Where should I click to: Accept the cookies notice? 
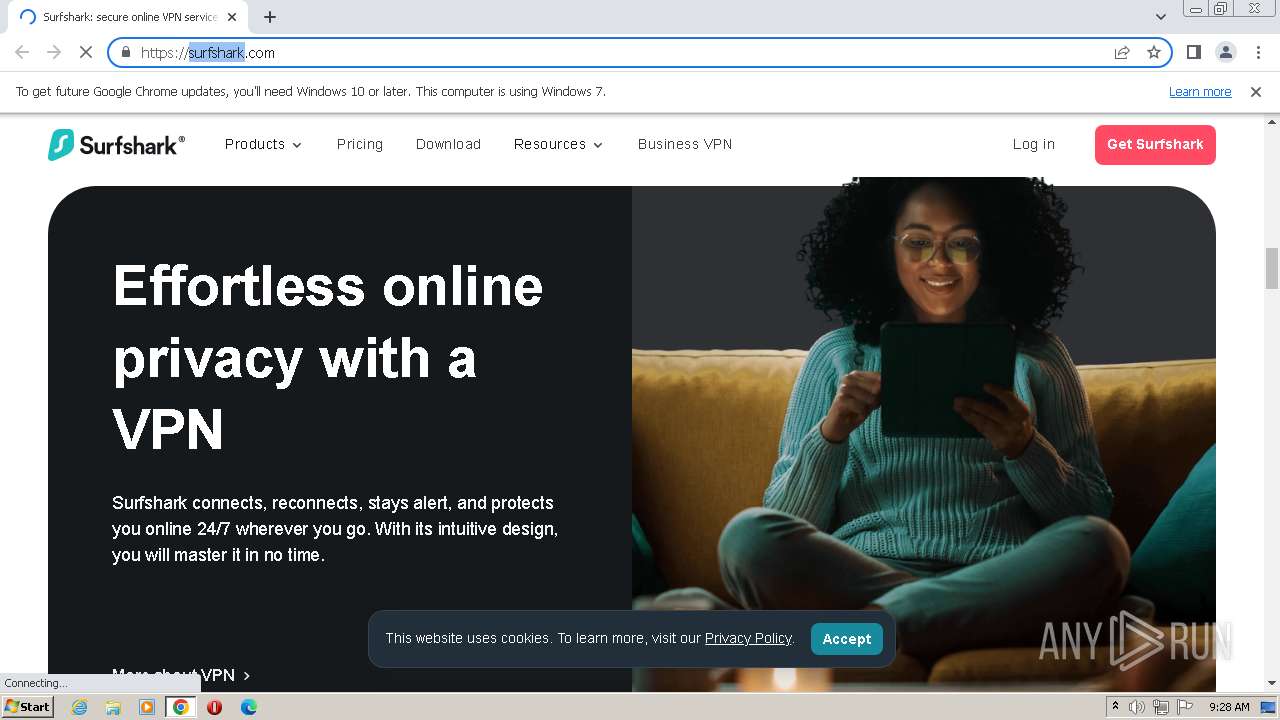point(847,639)
